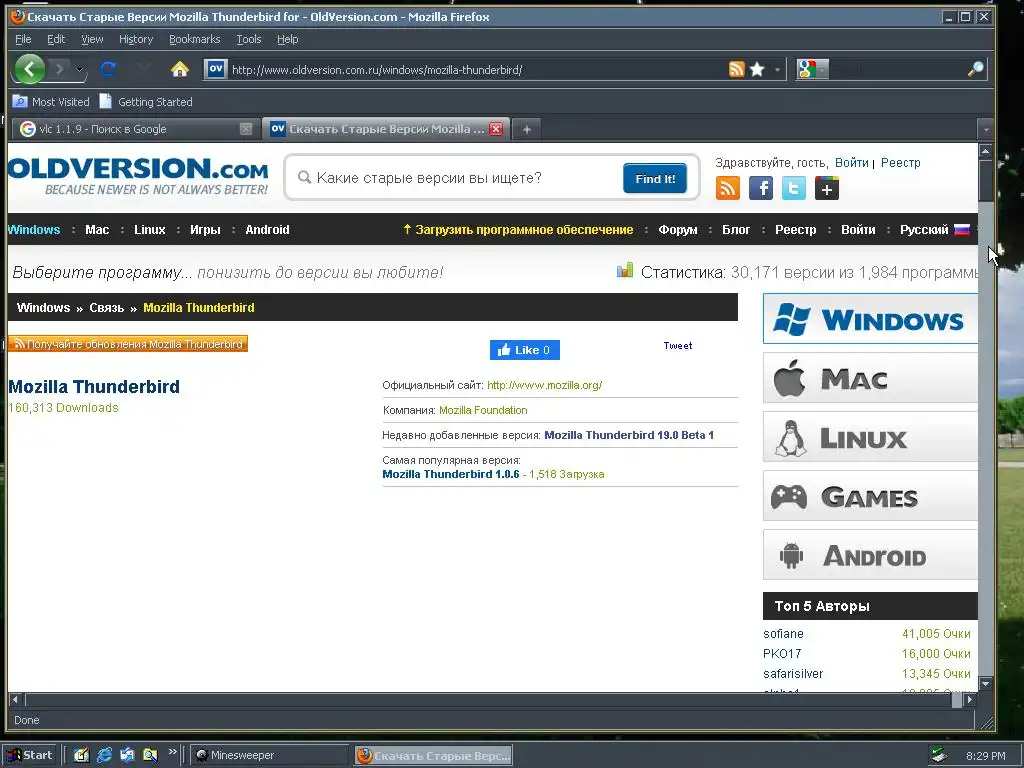This screenshot has height=768, width=1024.
Task: Click the search magnifier icon in search box
Action: (975, 69)
